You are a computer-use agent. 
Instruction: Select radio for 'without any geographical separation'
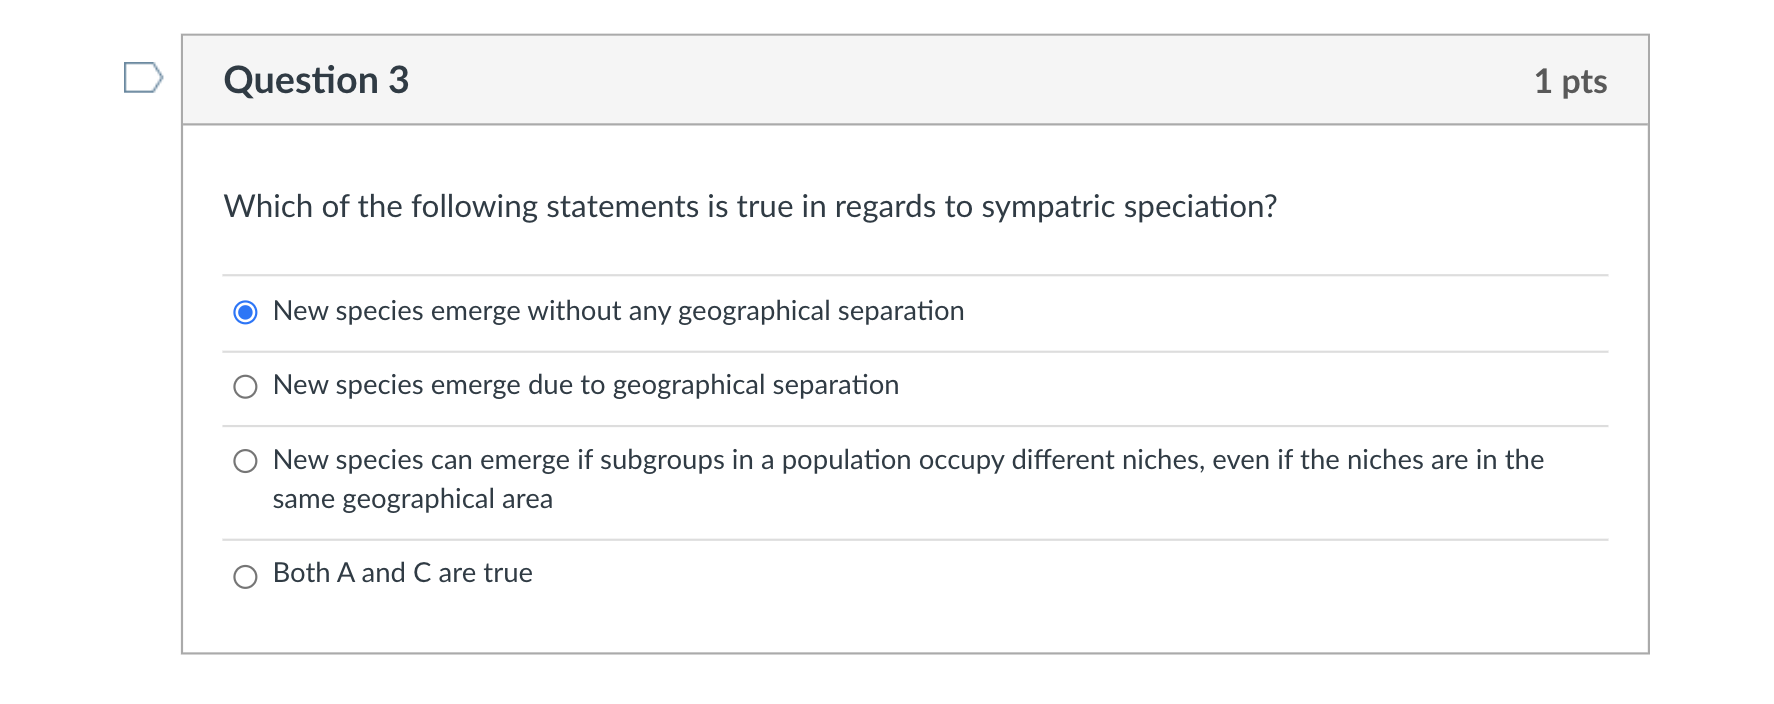click(245, 313)
